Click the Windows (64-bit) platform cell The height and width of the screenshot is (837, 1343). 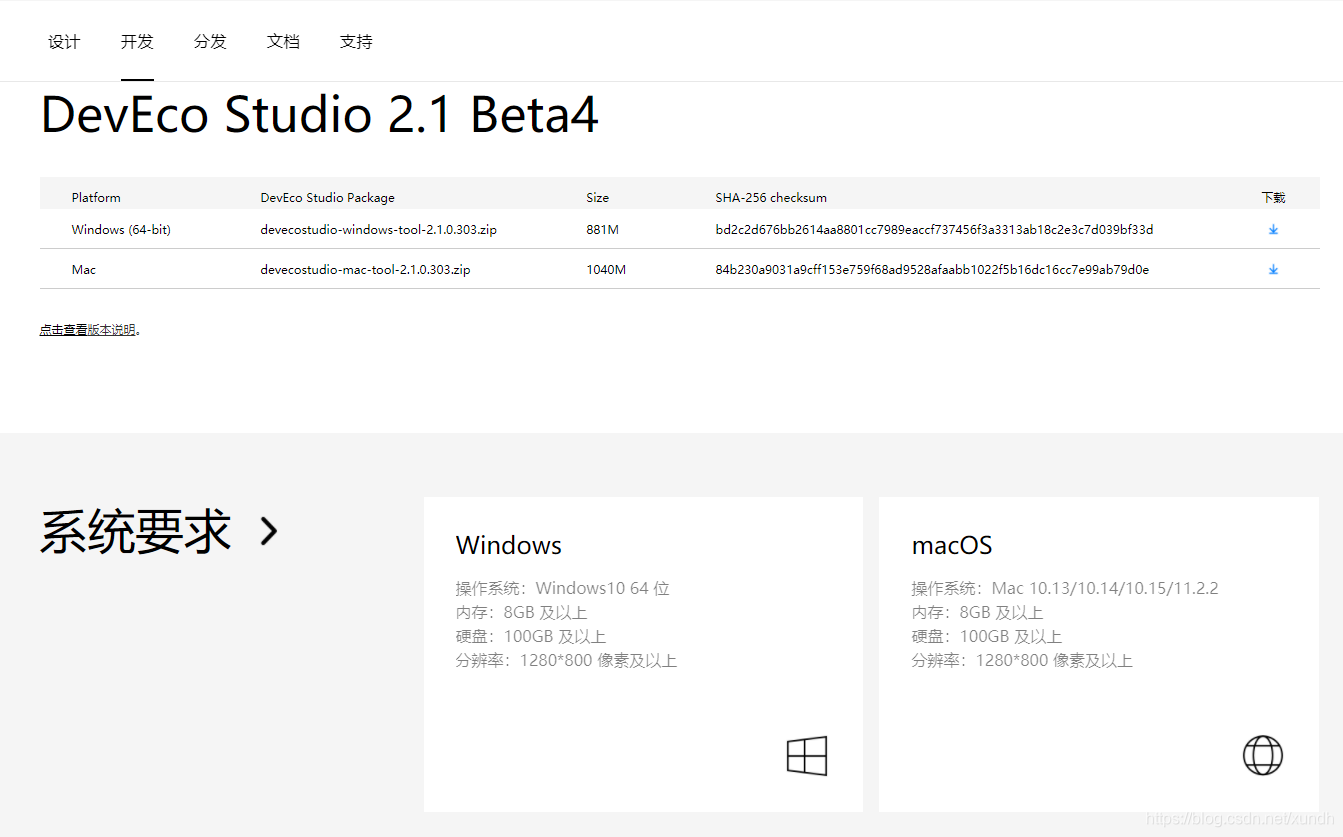121,230
